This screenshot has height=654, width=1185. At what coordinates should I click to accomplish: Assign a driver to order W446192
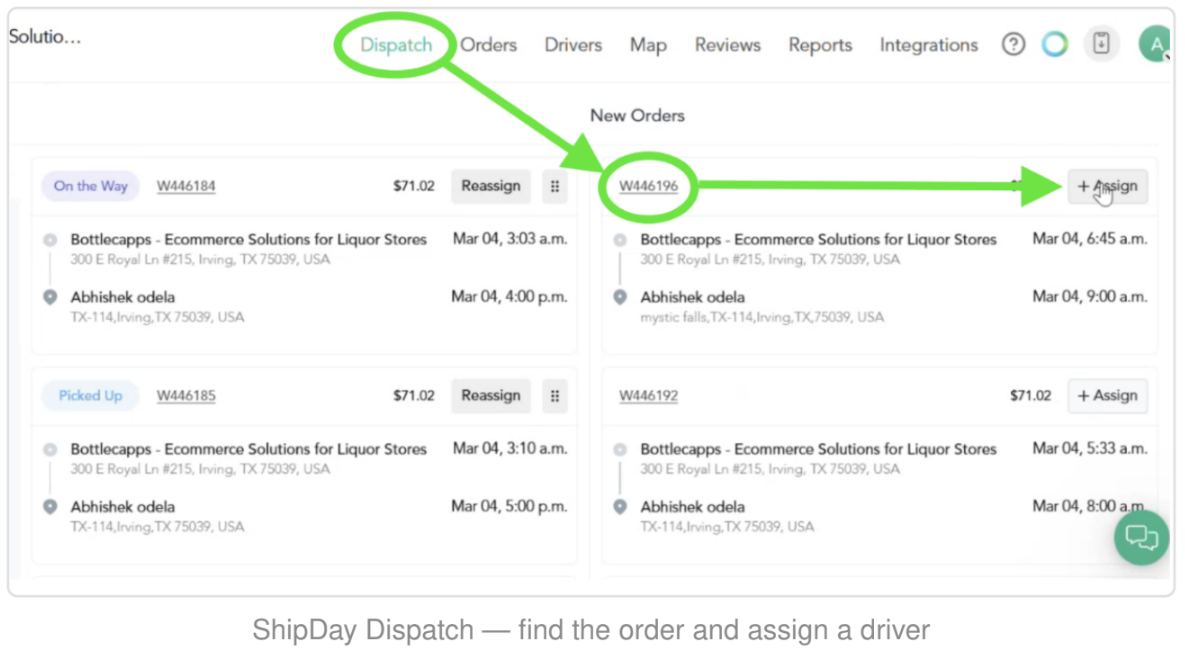1107,395
